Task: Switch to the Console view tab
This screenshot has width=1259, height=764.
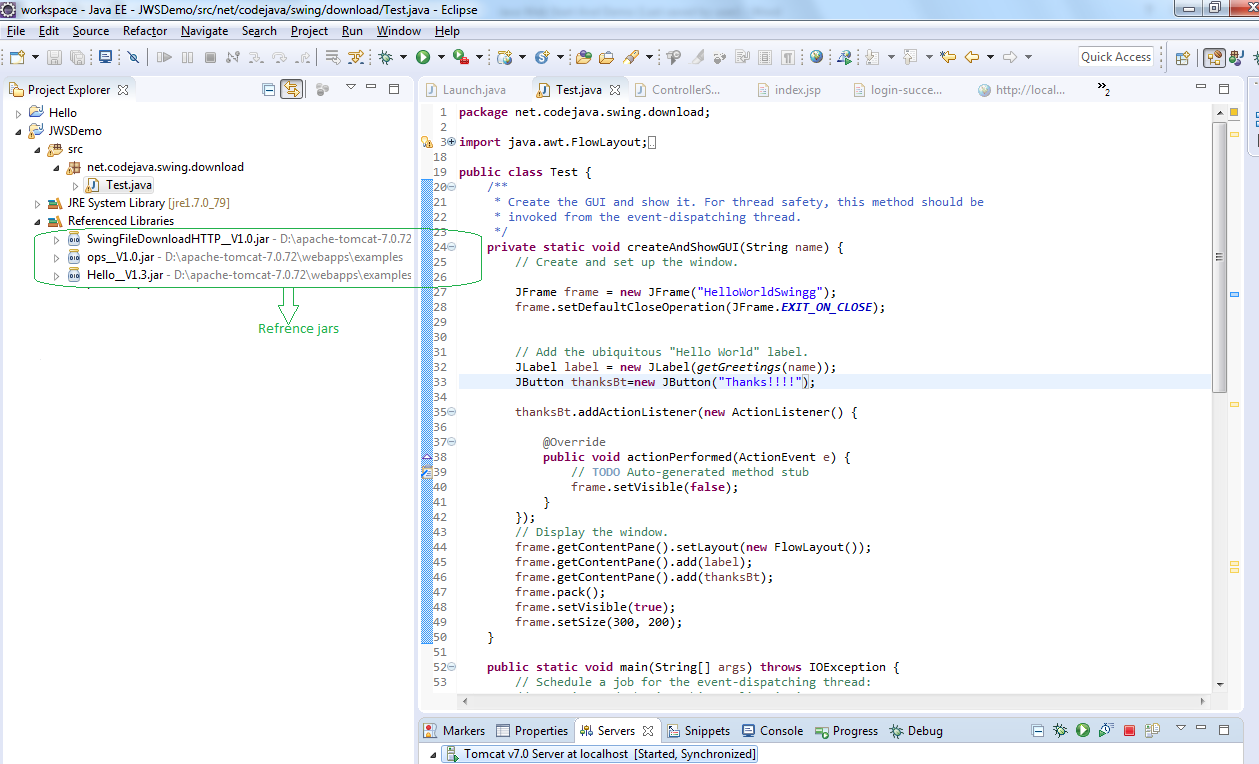Action: coord(773,731)
